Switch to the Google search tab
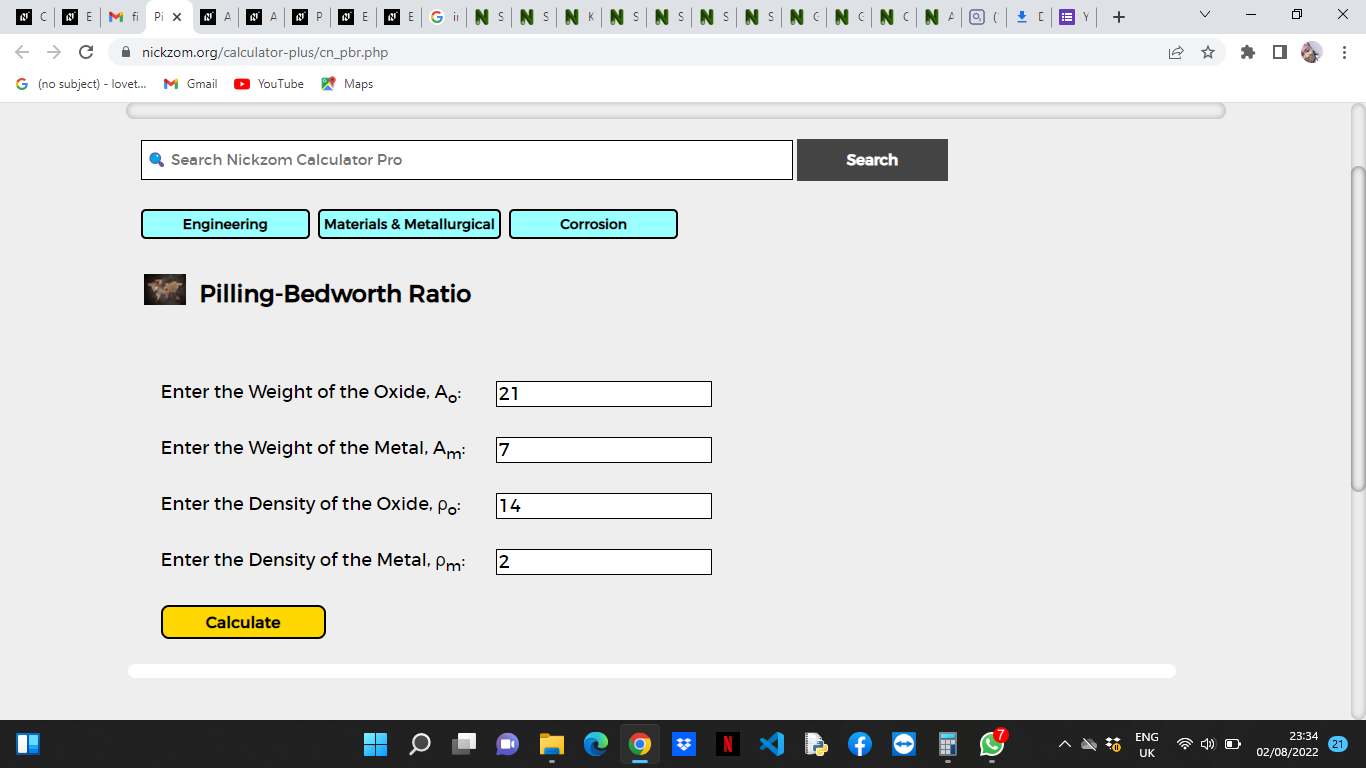Image resolution: width=1366 pixels, height=768 pixels. [x=445, y=17]
